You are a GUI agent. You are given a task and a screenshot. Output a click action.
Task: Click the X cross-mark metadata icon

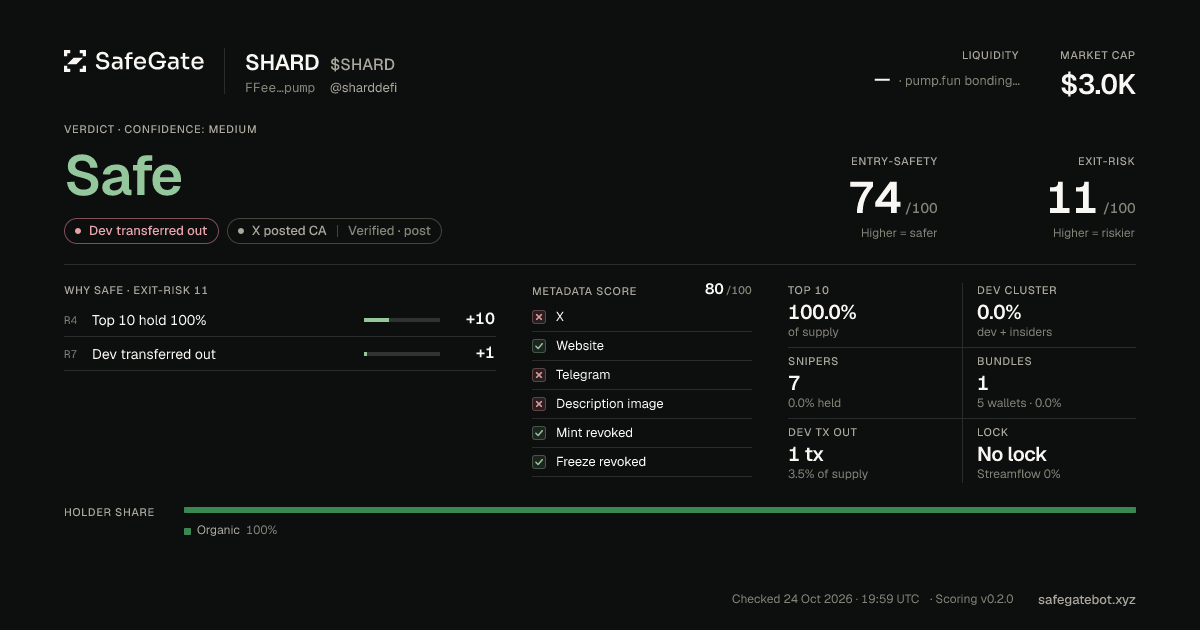[539, 317]
